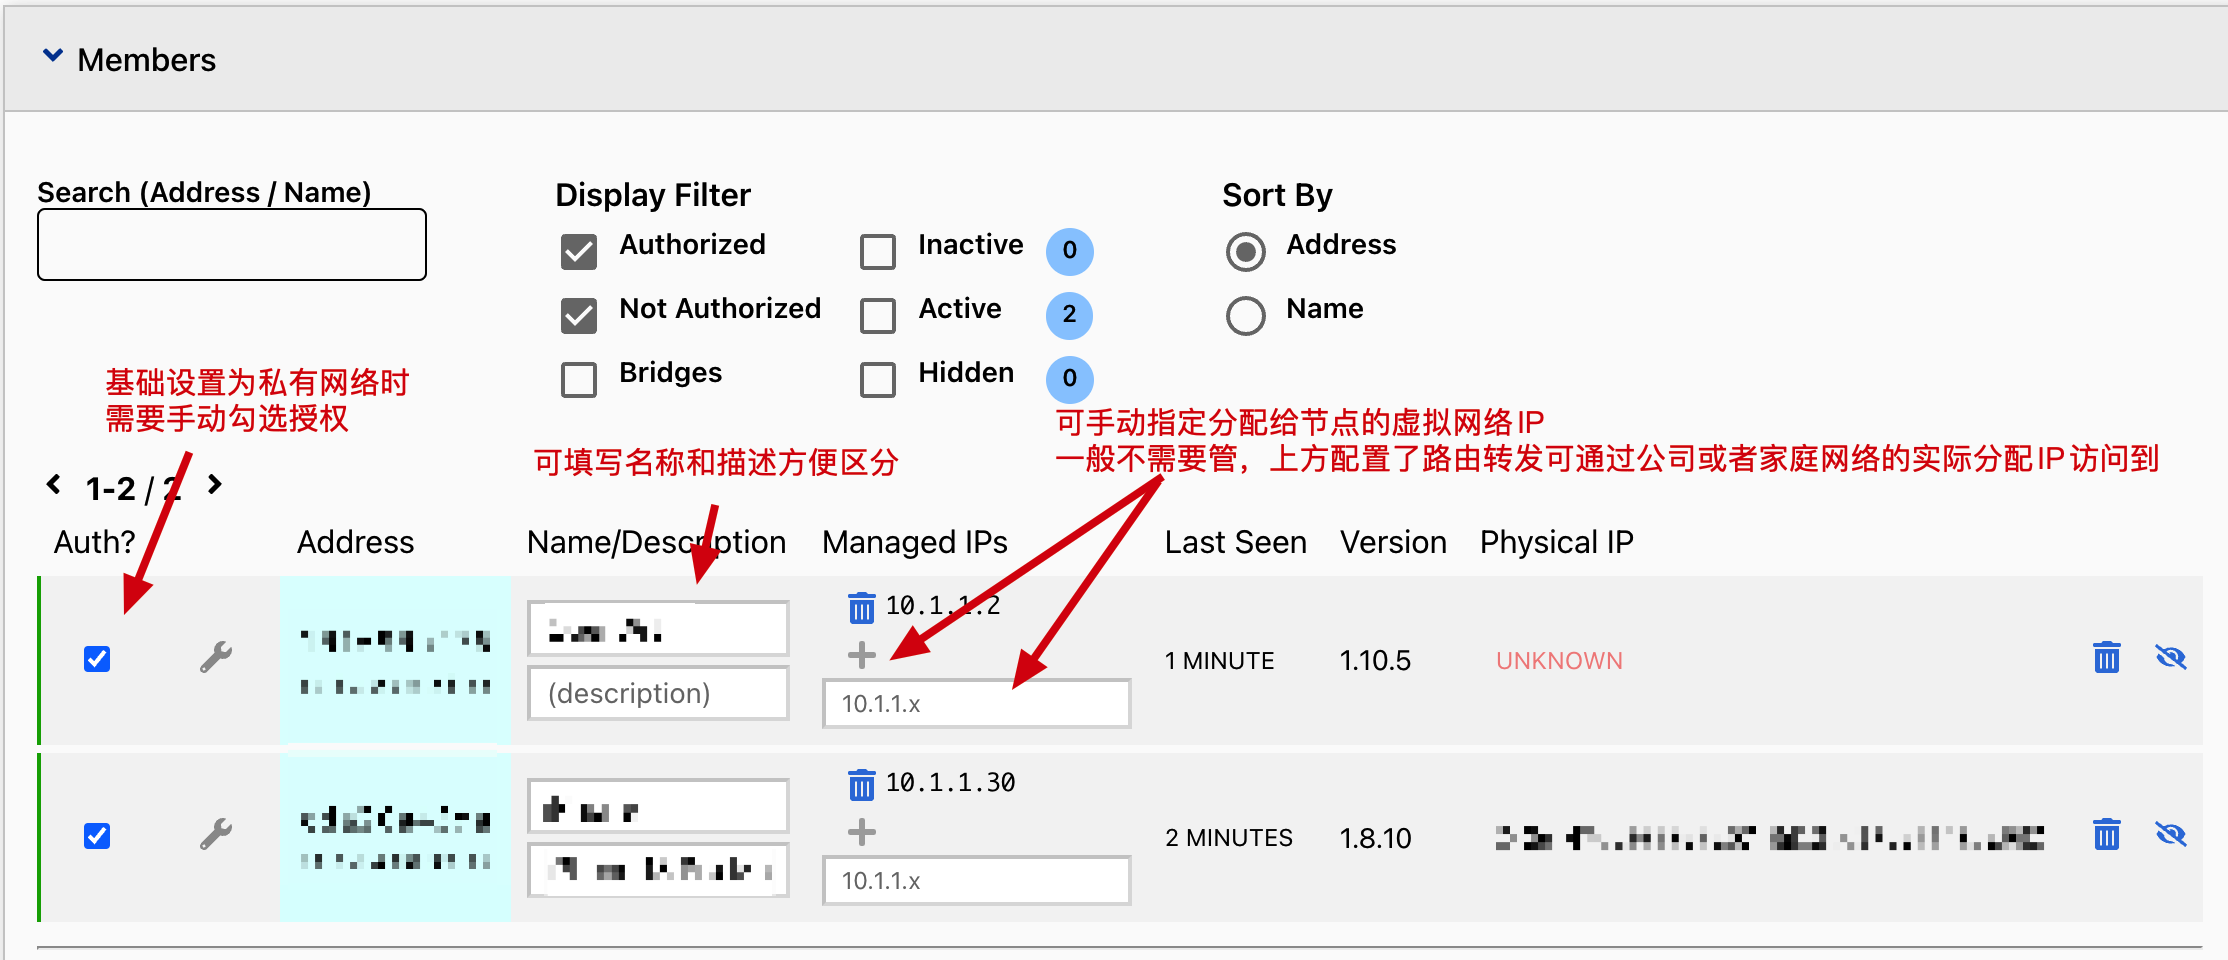Click the wrench icon in first member row

216,657
